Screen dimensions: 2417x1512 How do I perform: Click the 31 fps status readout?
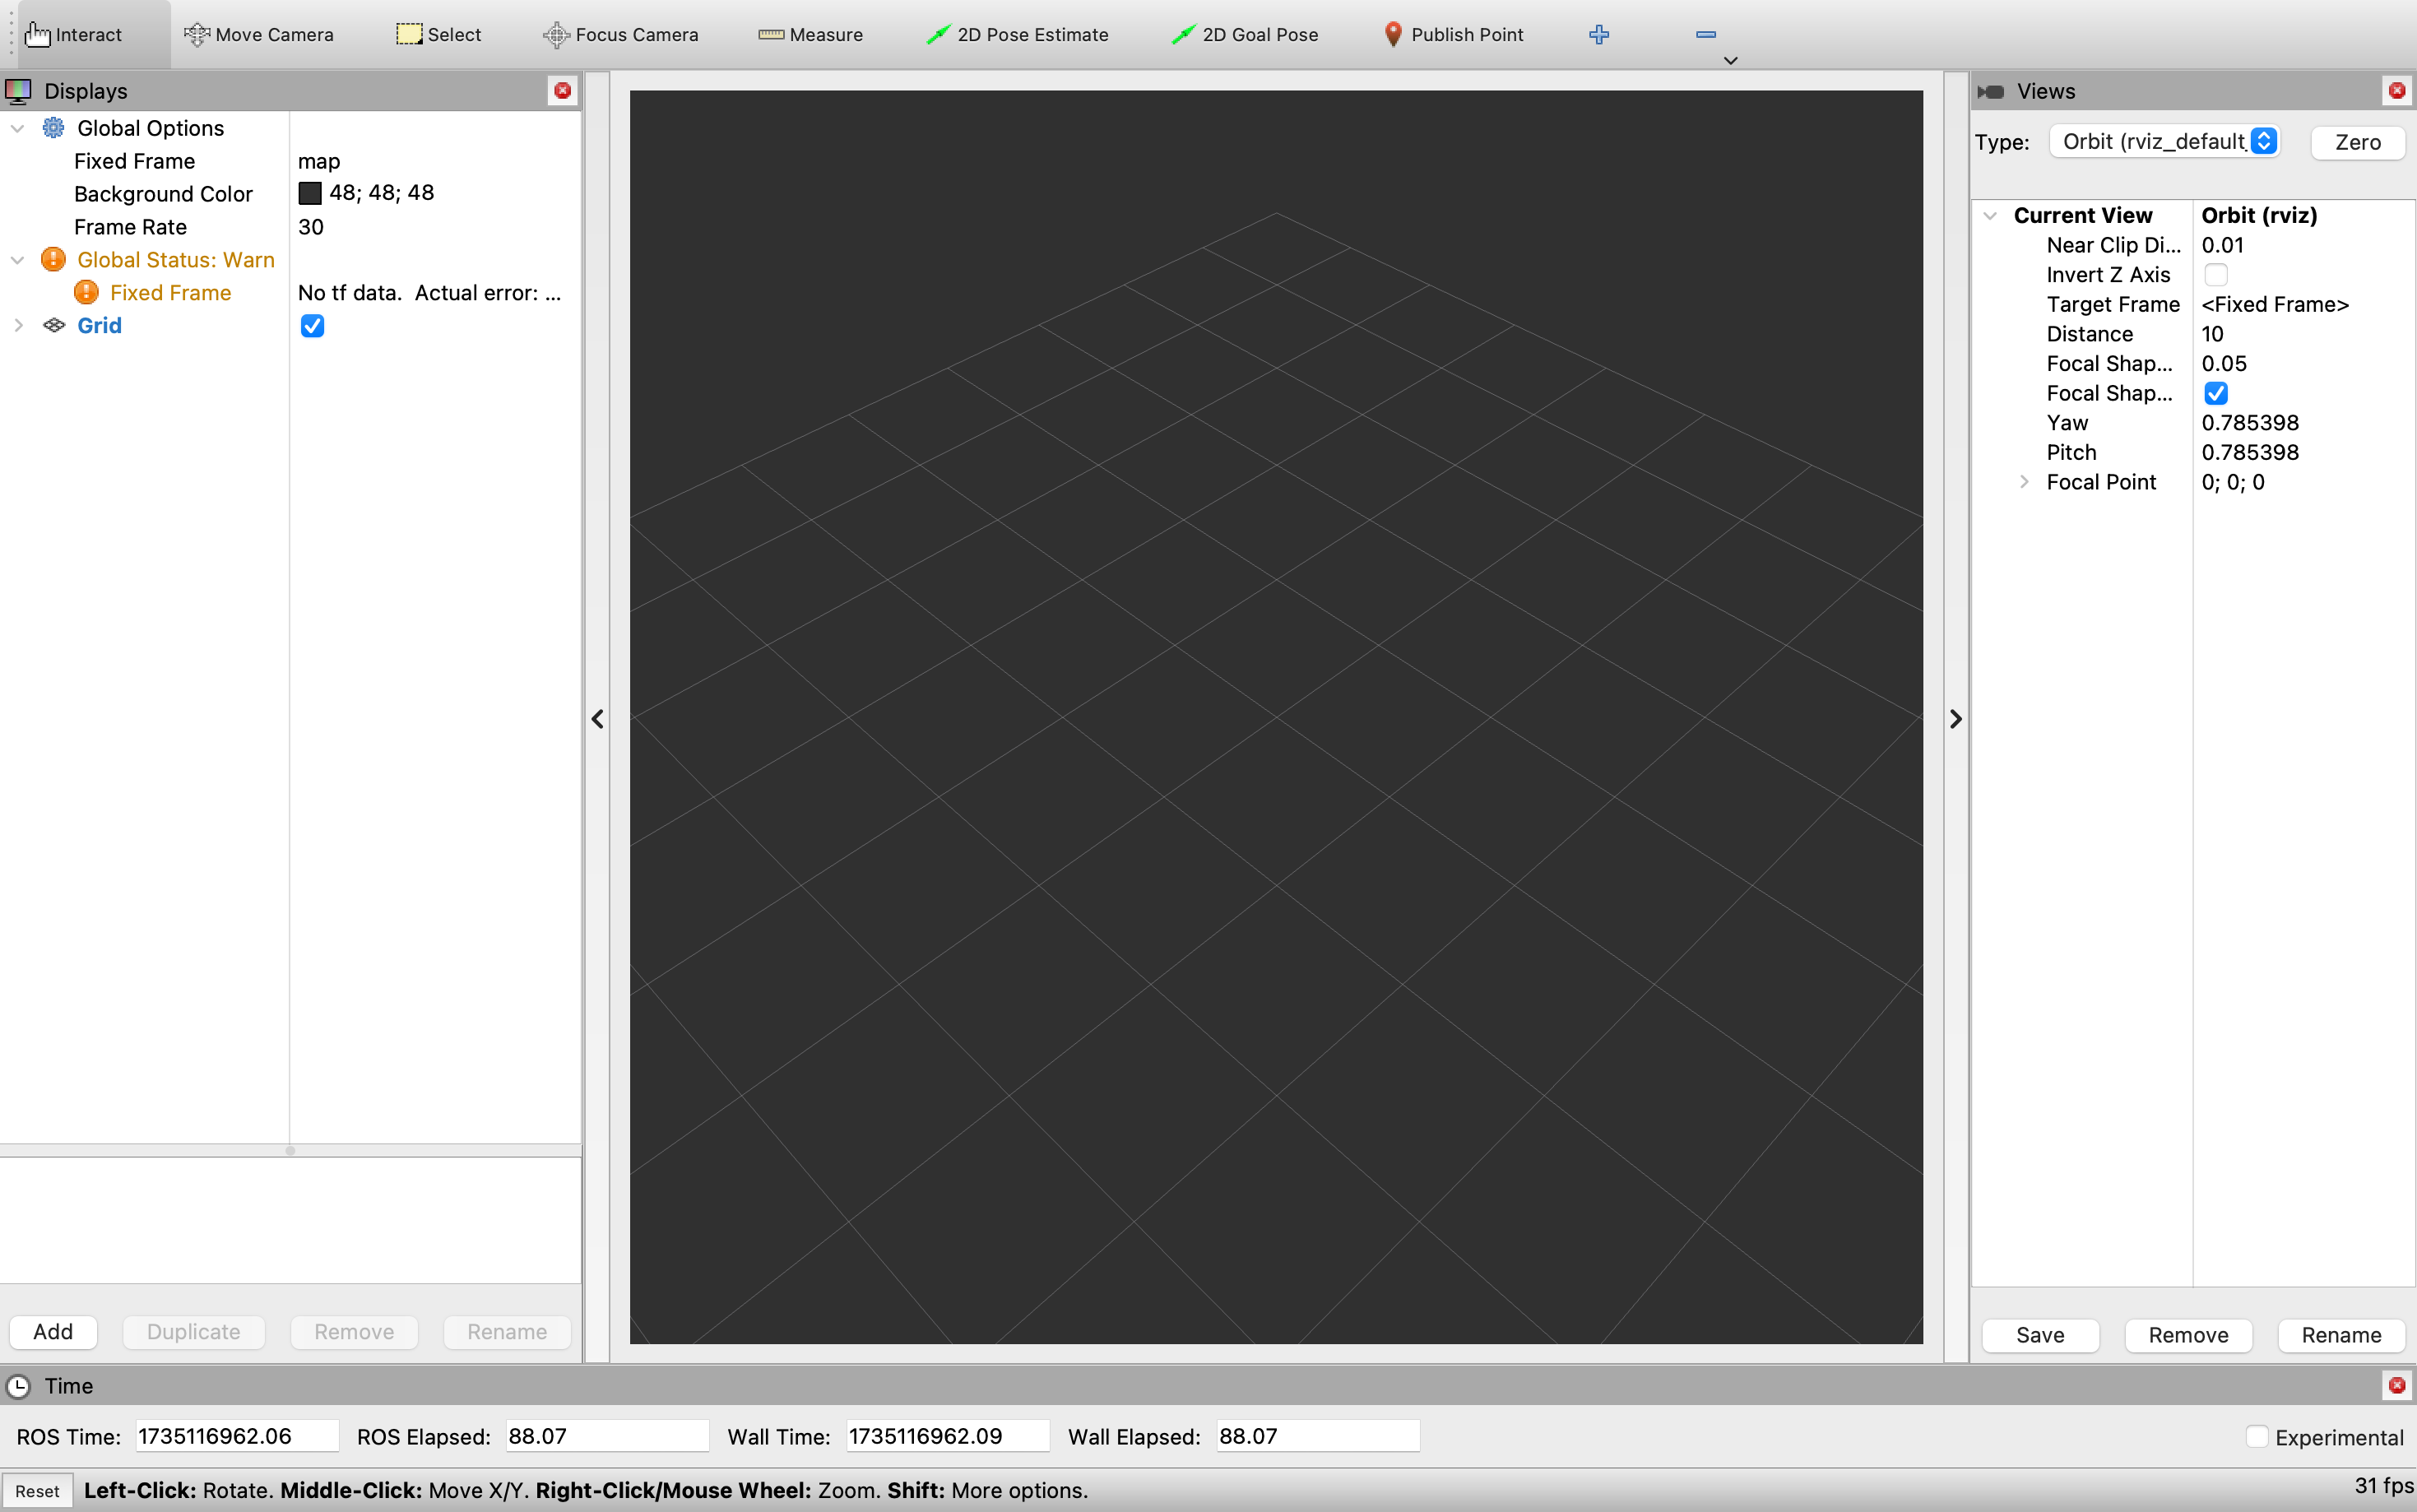2384,1485
